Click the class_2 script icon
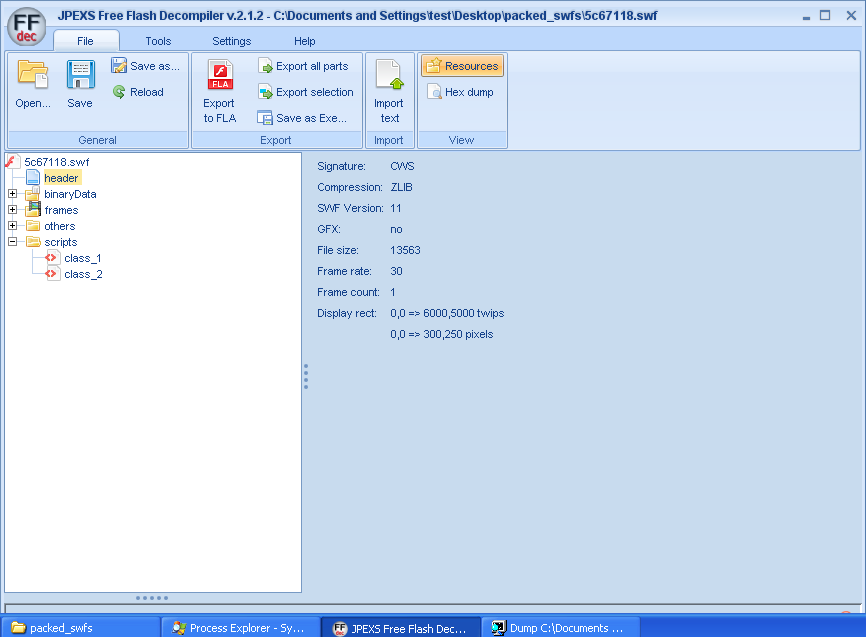The width and height of the screenshot is (866, 637). (52, 273)
